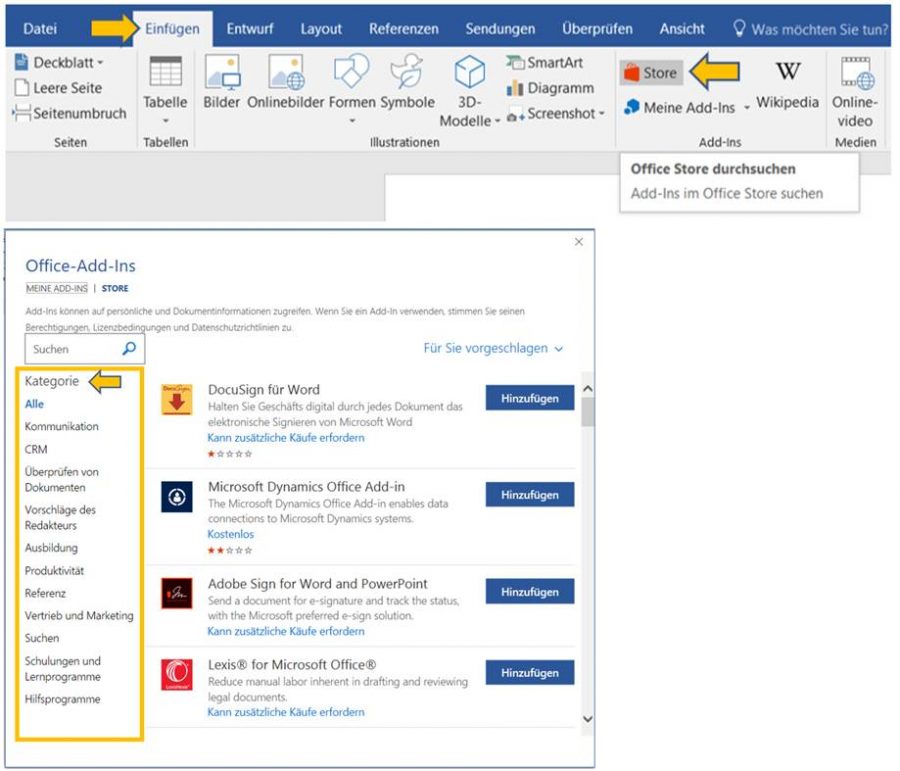Click the magnifier search icon
The width and height of the screenshot is (900, 771).
(130, 348)
